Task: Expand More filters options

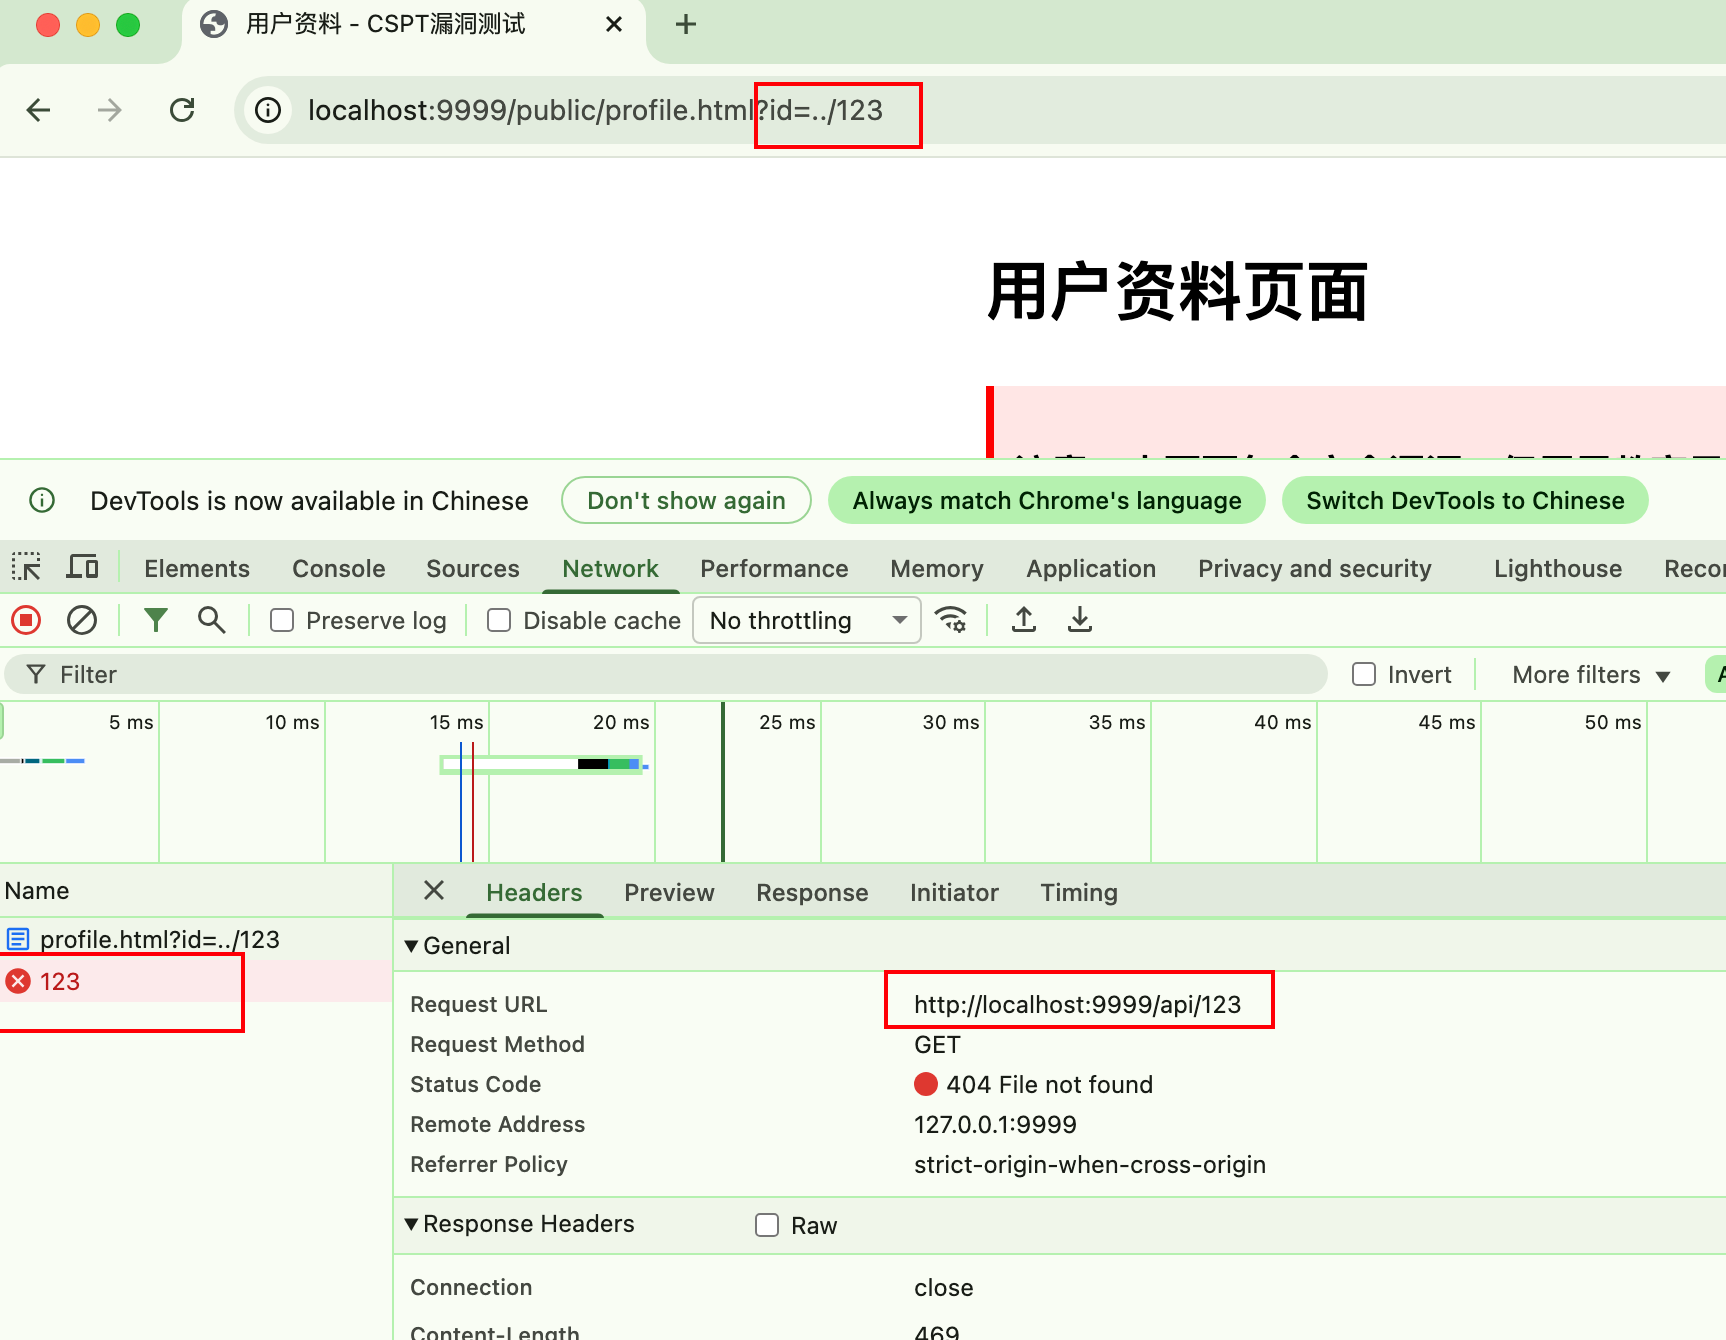Action: click(x=1586, y=674)
